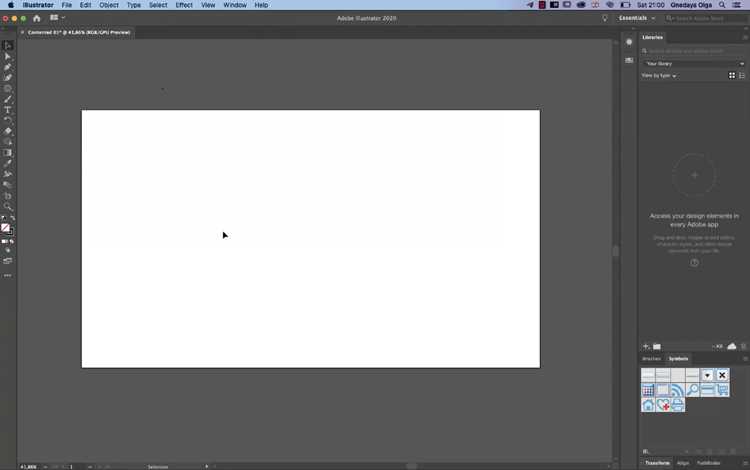Click the Home icon in the top bar
750x470 pixels.
(37, 18)
